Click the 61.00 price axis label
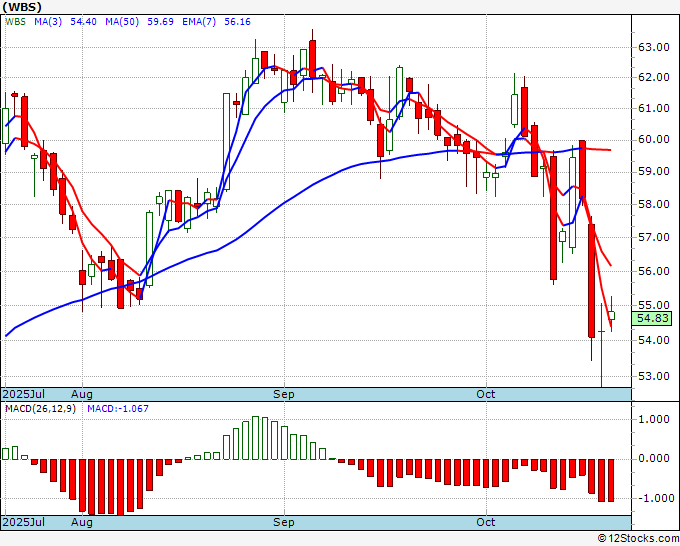Screen dimensions: 680x546 654,108
